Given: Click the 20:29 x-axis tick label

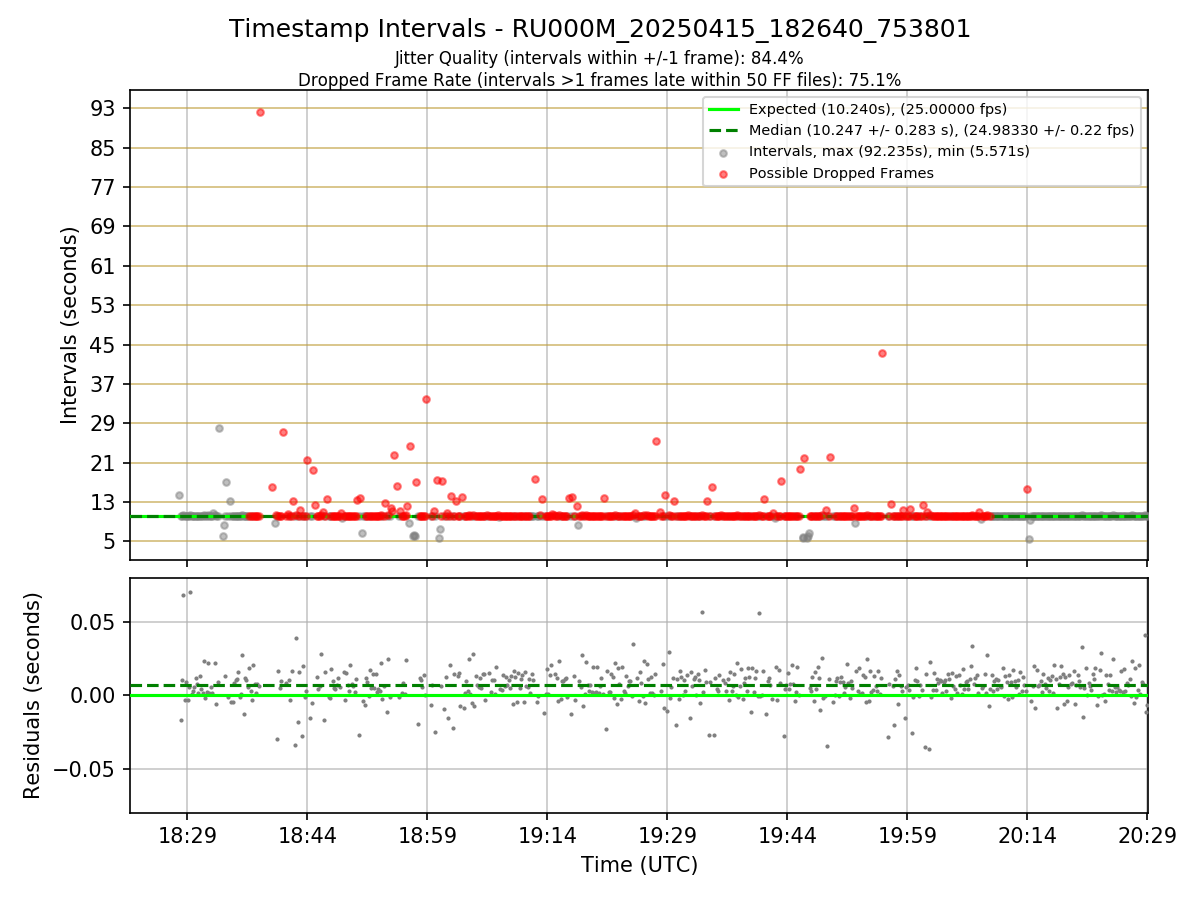Looking at the screenshot, I should click(1147, 835).
